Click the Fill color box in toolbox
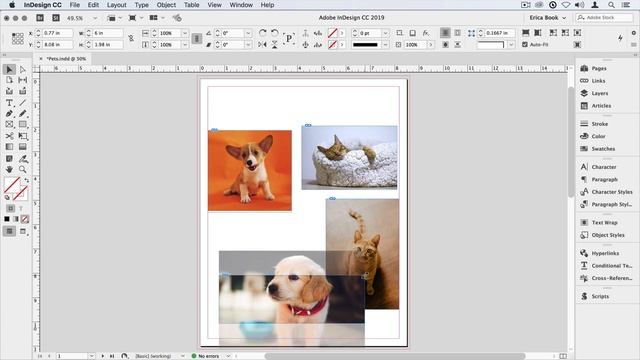 [12, 185]
